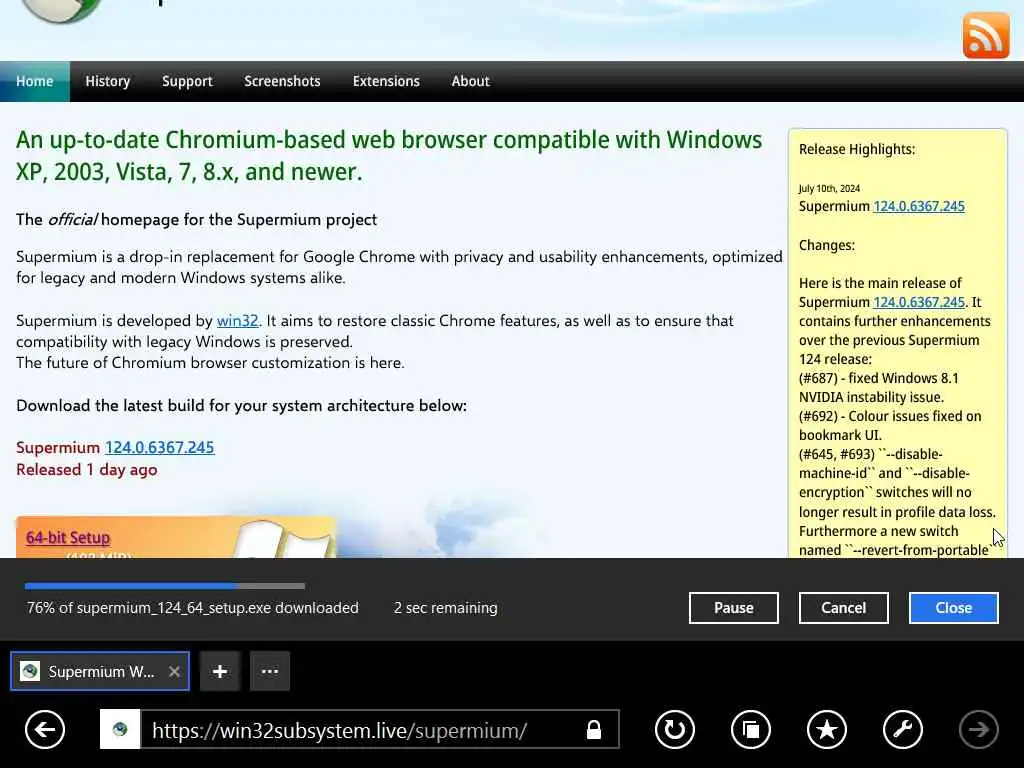Click the download progress bar
1024x768 pixels.
[165, 586]
